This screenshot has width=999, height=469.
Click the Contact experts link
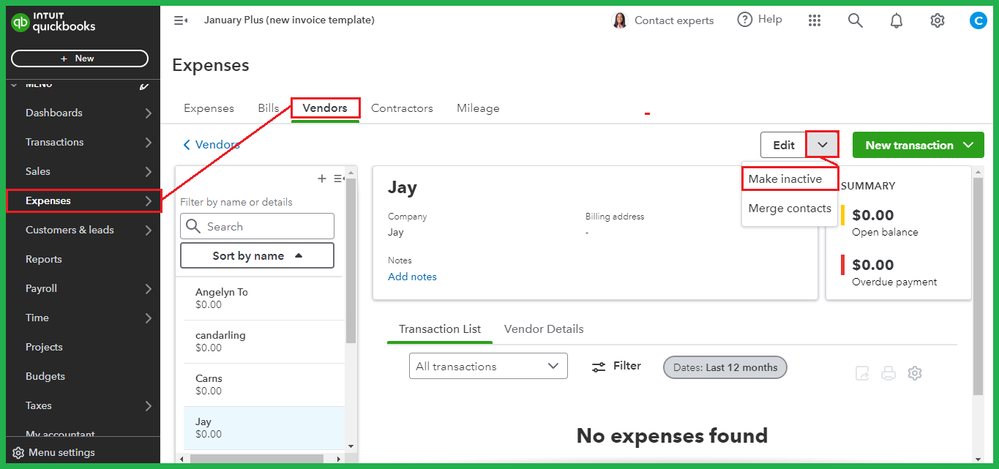point(674,20)
